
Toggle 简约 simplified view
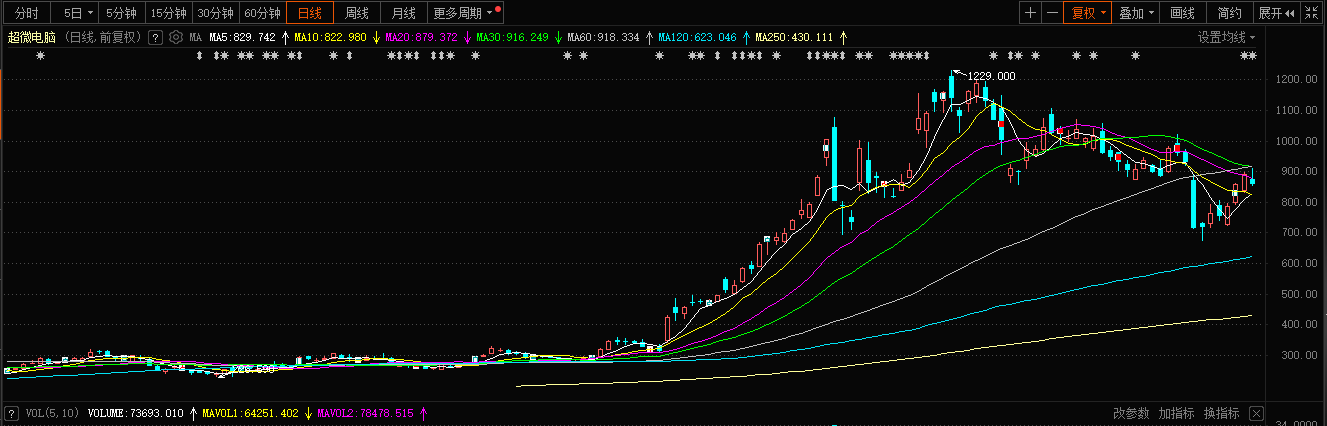tap(1229, 13)
